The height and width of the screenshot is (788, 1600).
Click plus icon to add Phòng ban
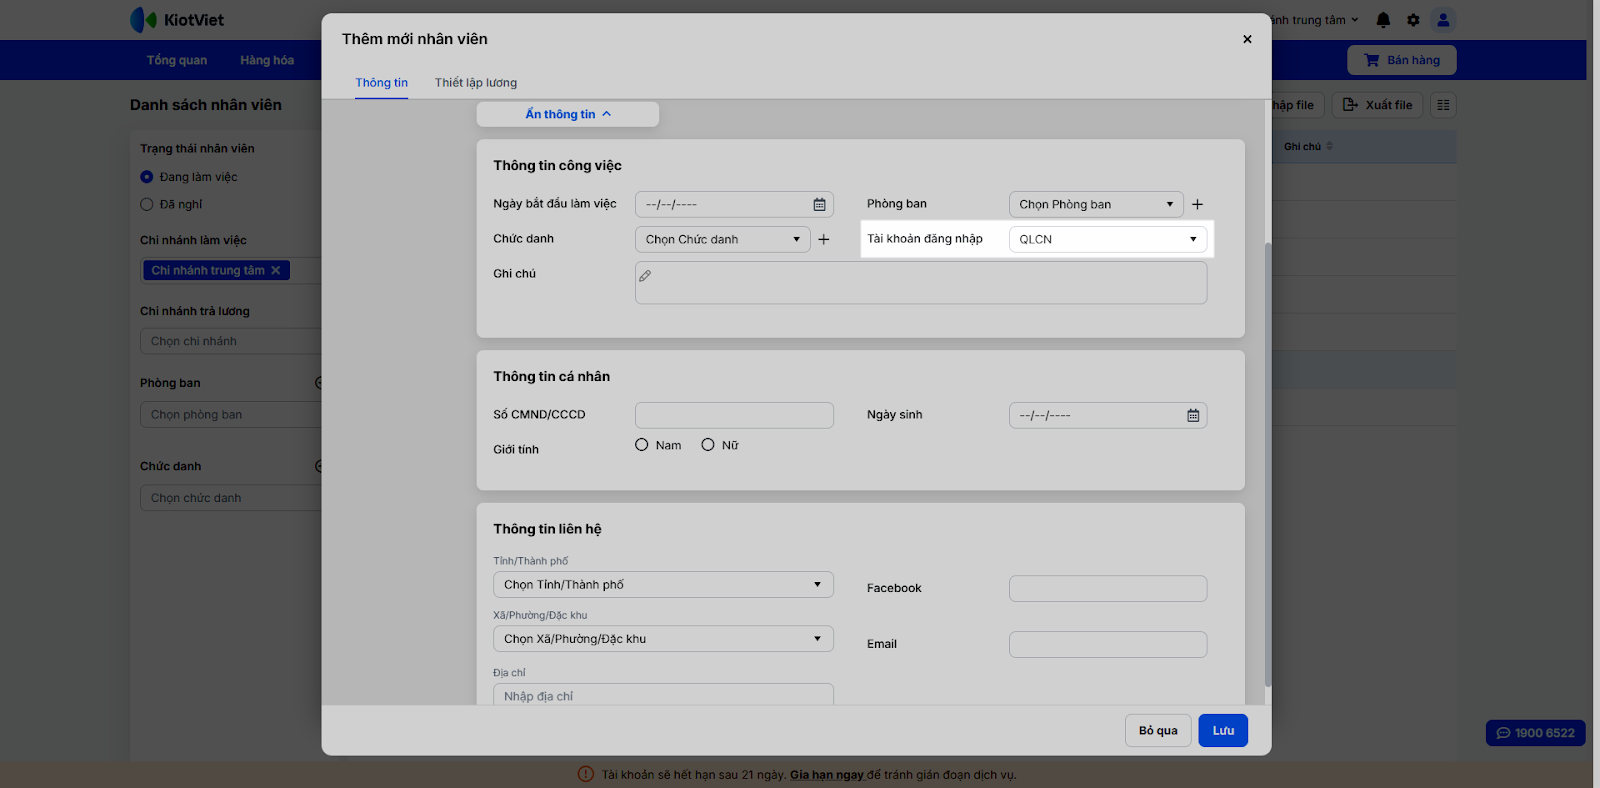[1197, 205]
